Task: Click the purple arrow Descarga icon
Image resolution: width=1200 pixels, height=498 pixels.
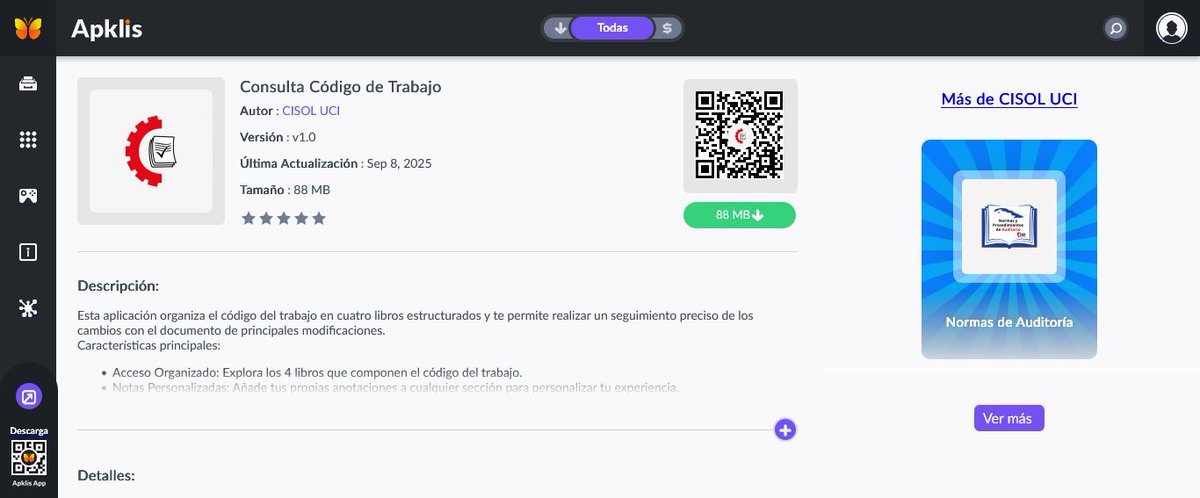Action: 29,397
